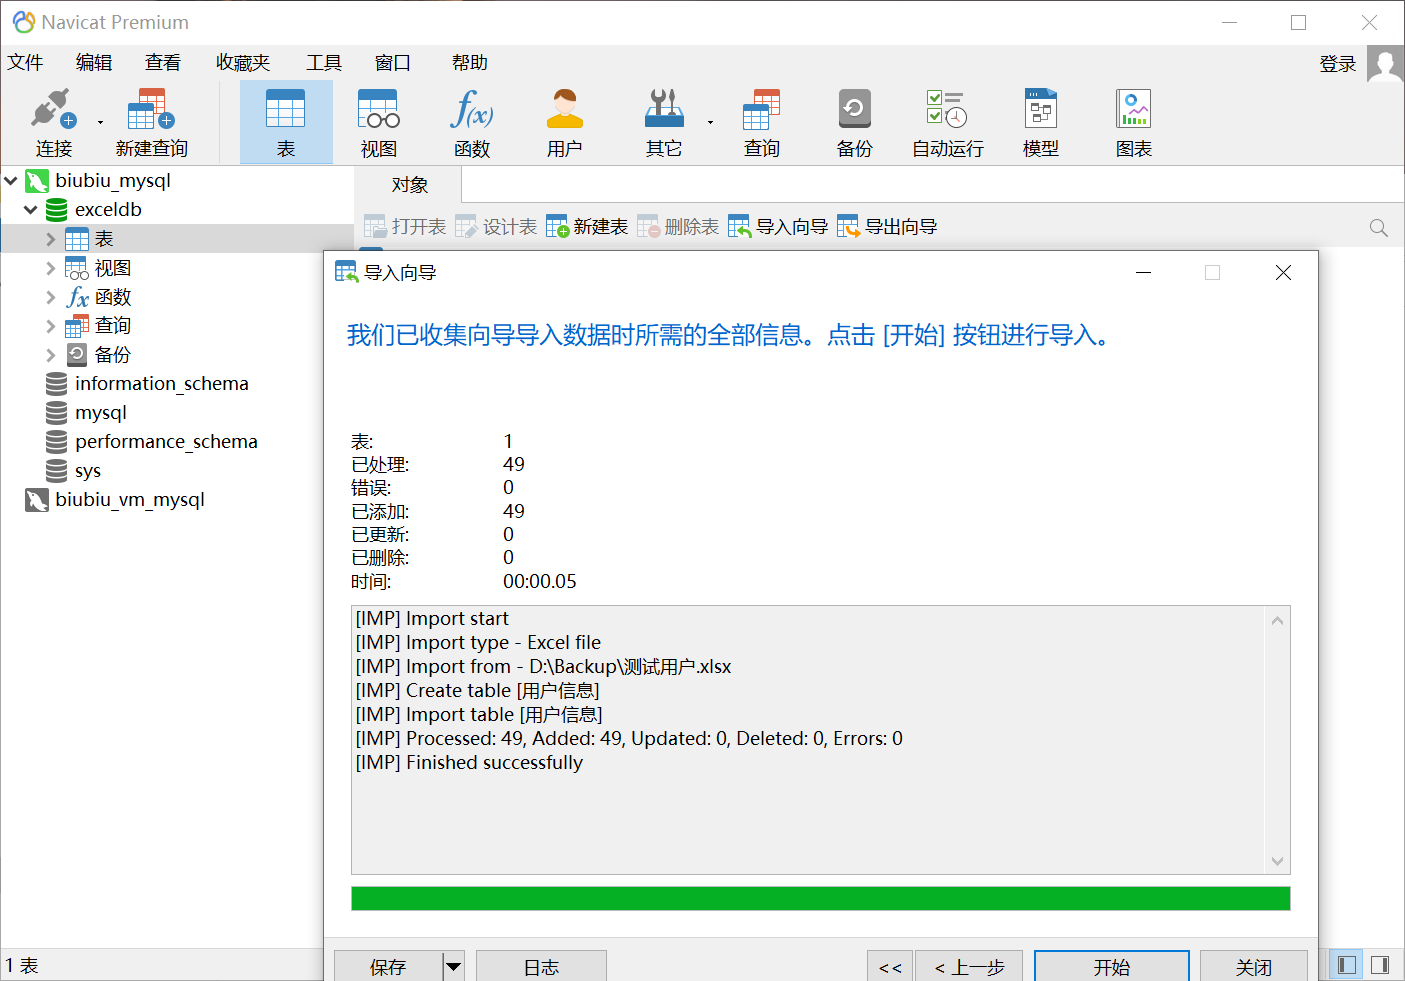Screen dimensions: 1405x981
Task: Click the << first step button
Action: [890, 966]
